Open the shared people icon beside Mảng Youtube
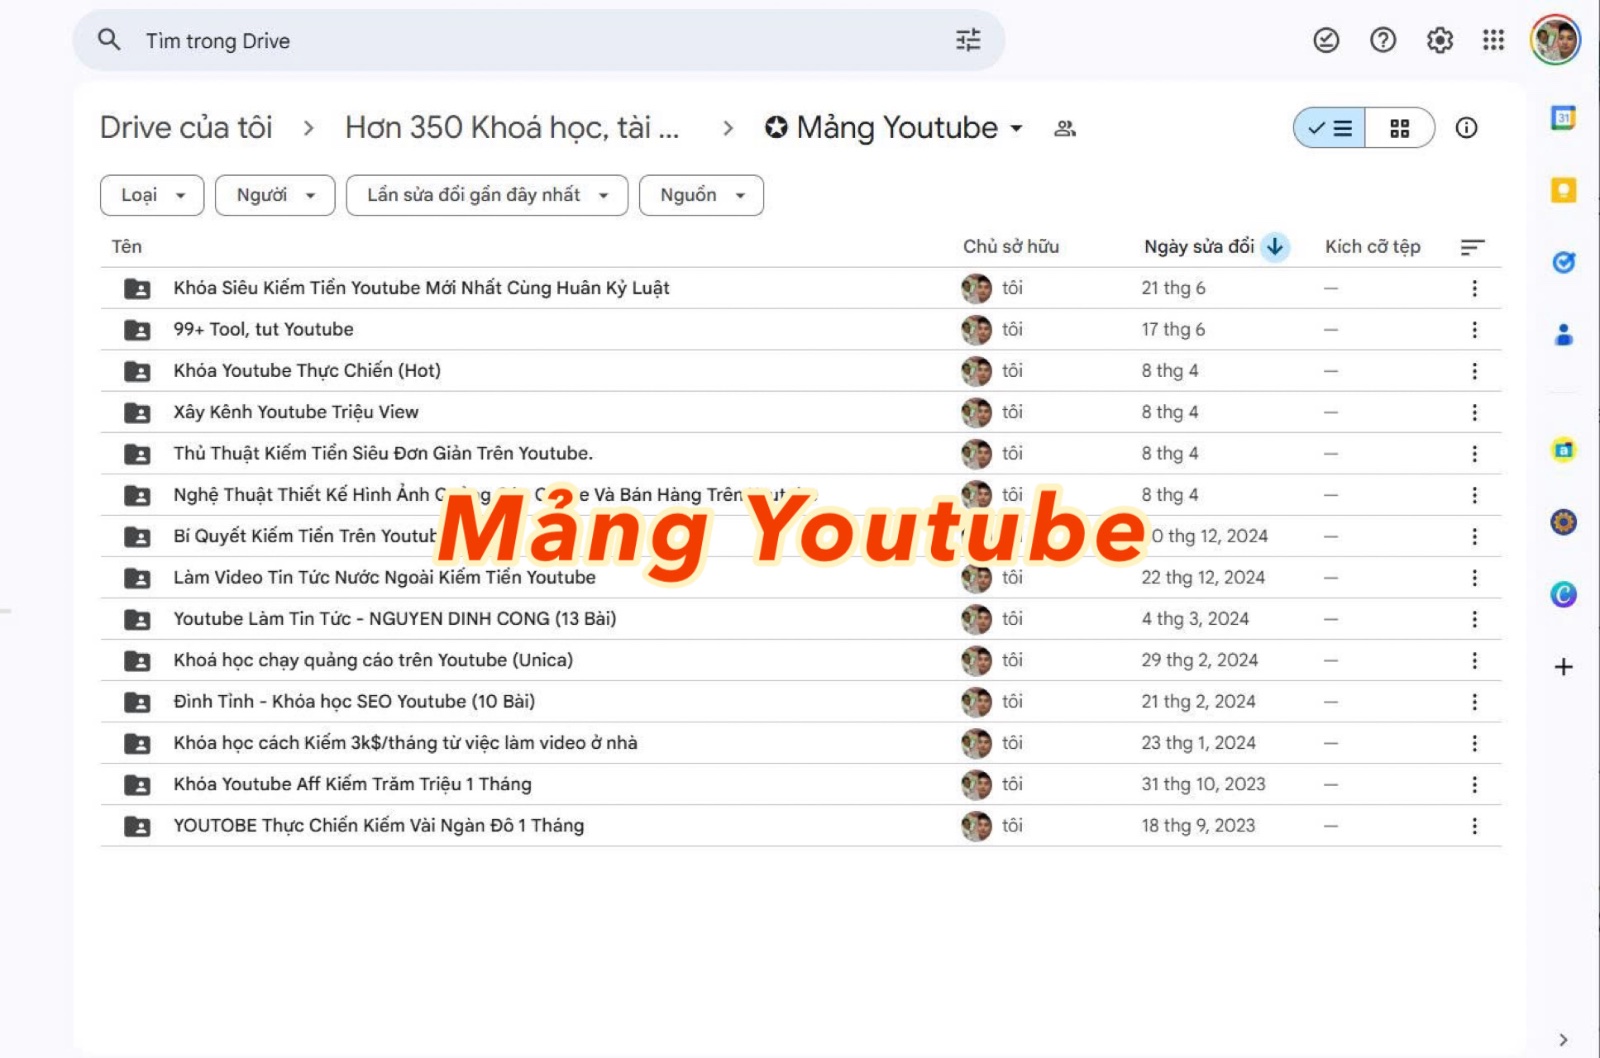The height and width of the screenshot is (1058, 1600). [x=1065, y=128]
